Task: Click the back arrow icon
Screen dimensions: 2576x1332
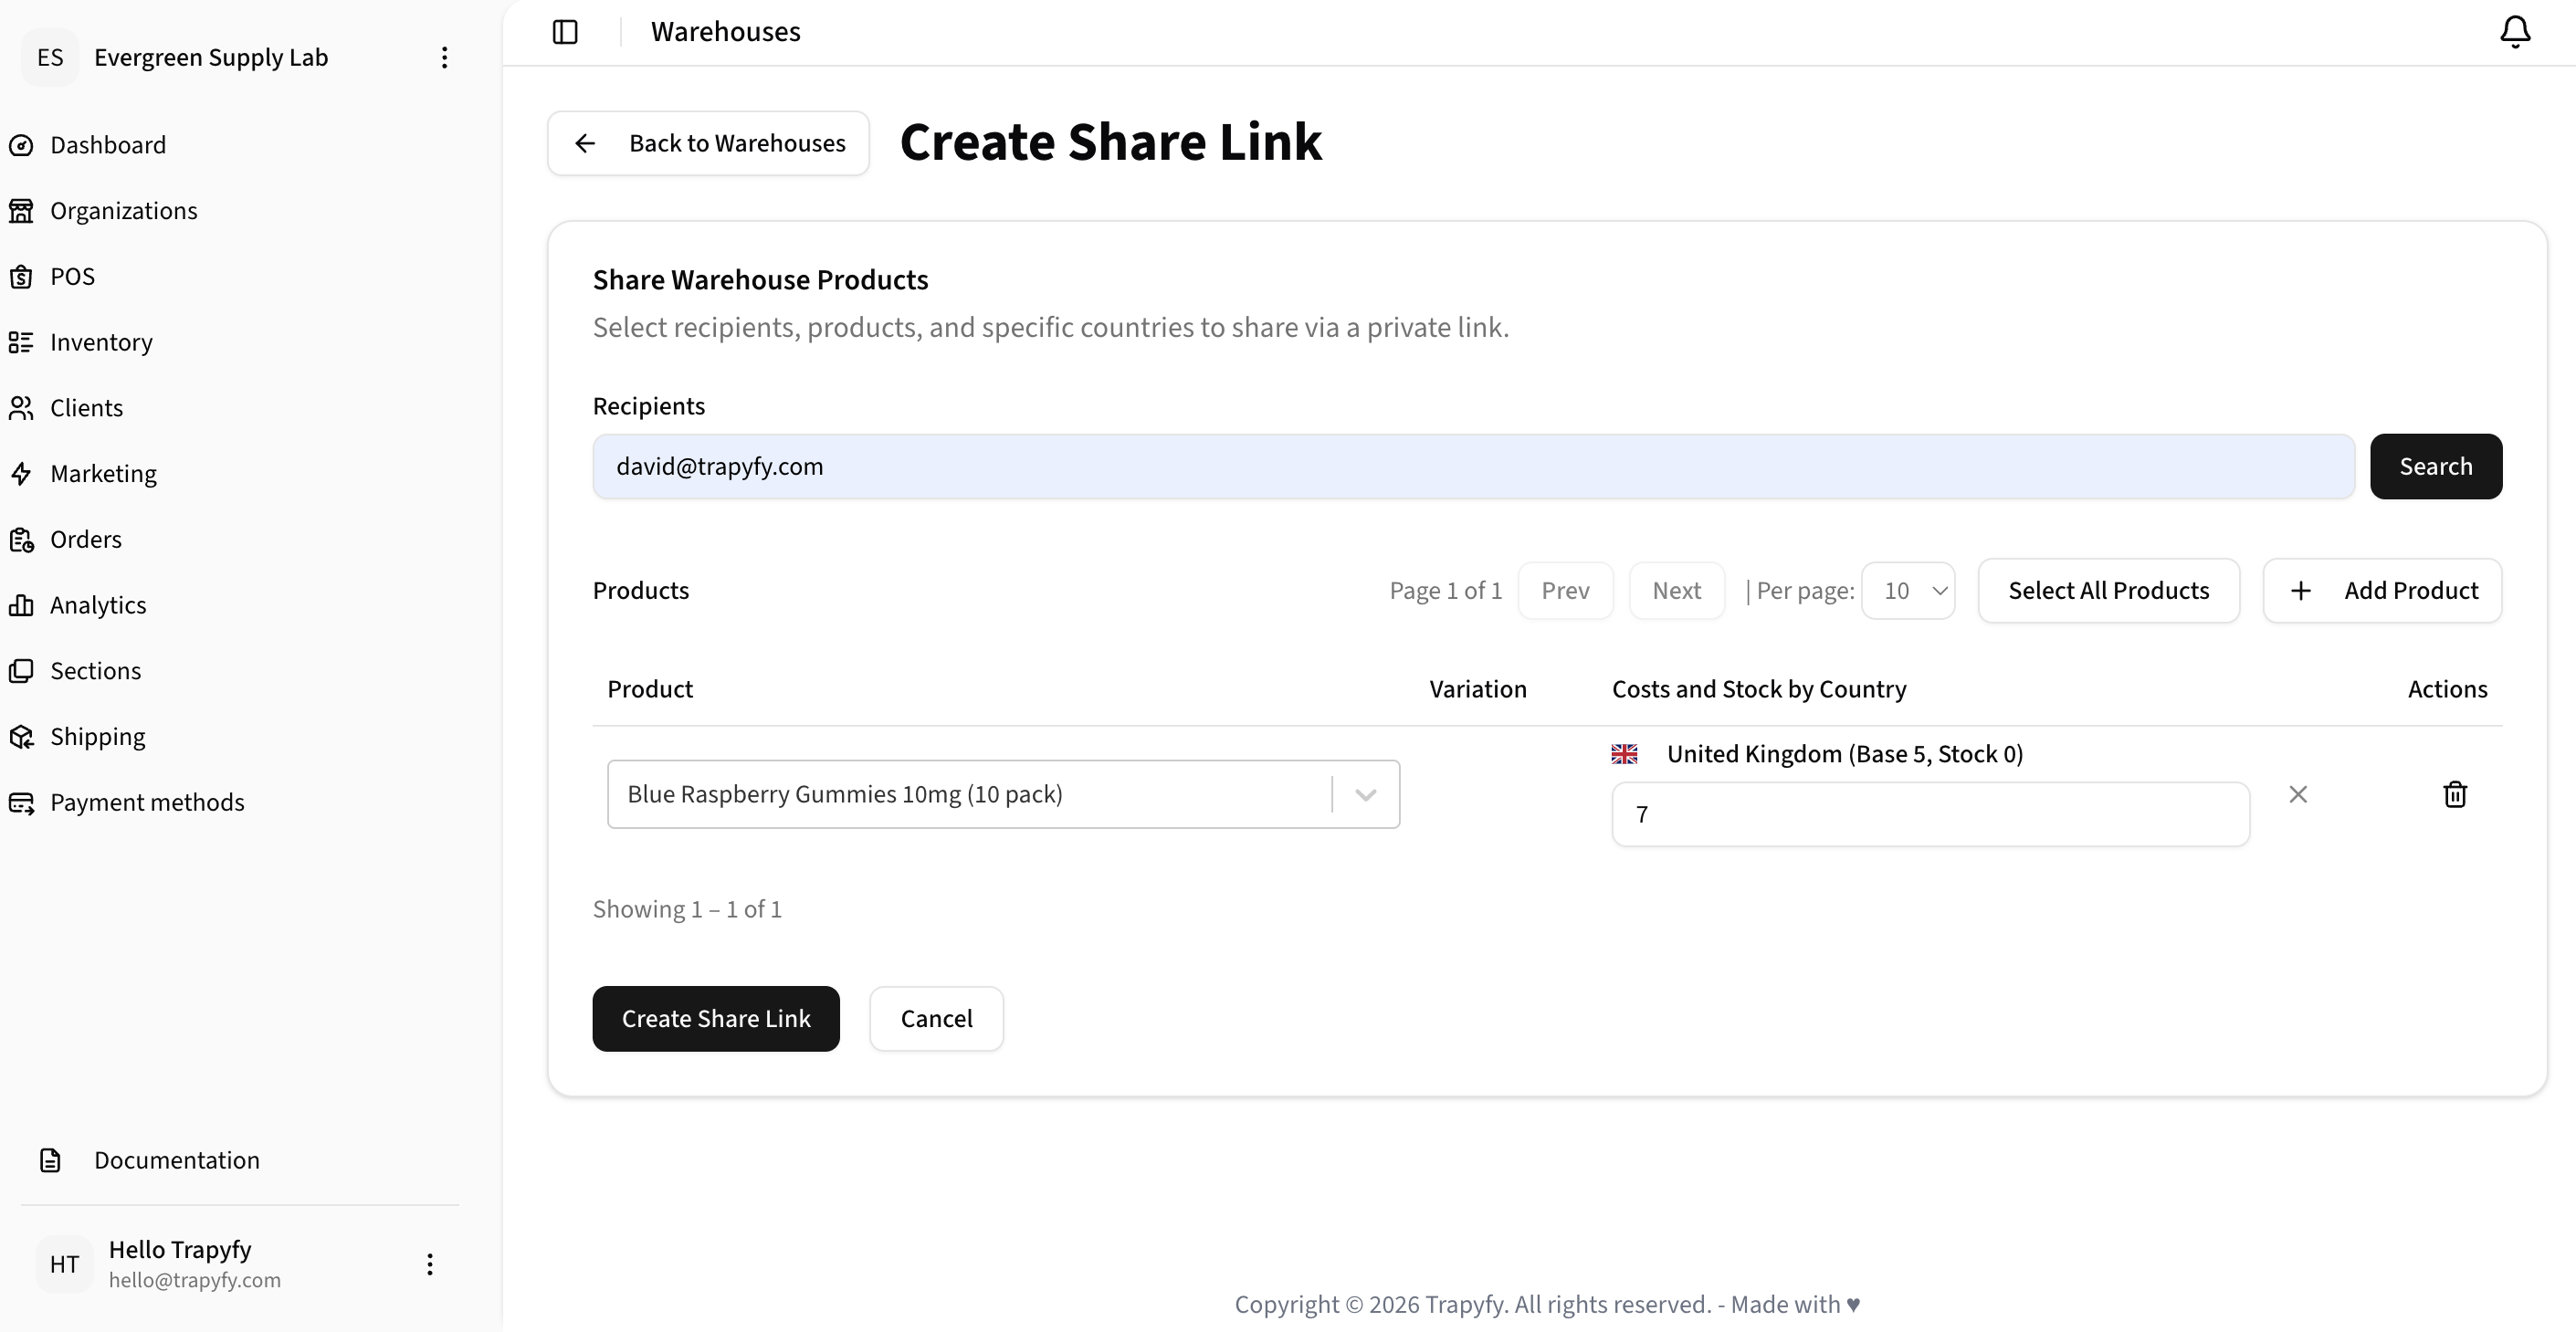Action: click(x=585, y=144)
